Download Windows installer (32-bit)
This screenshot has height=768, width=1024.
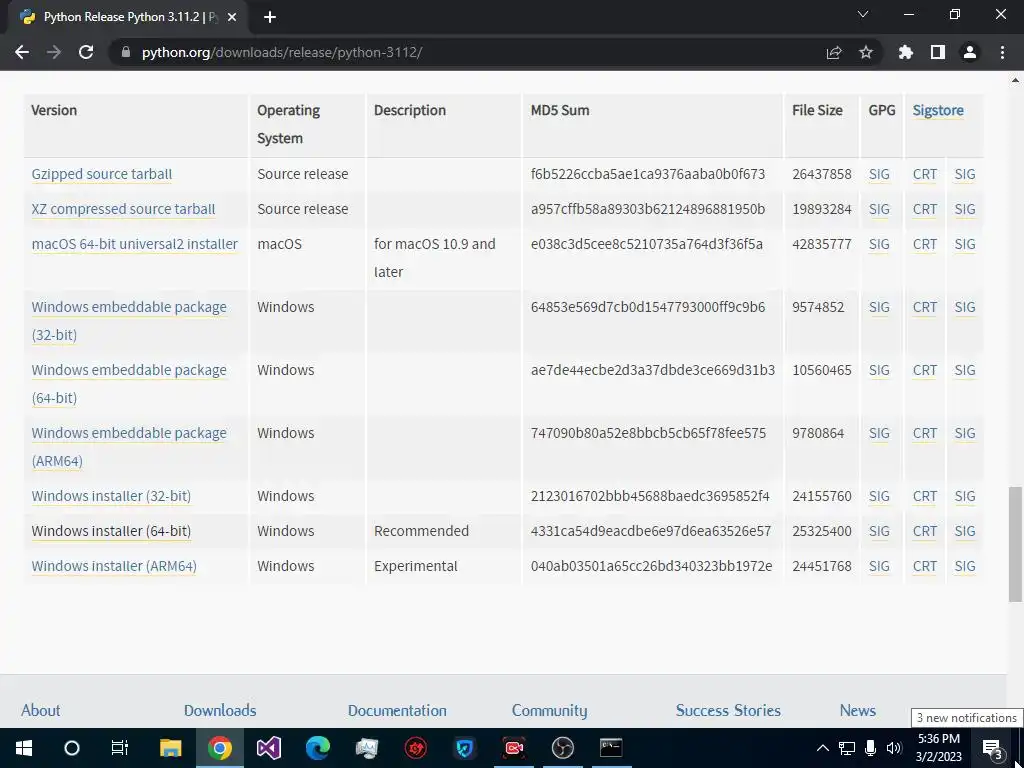click(x=111, y=496)
